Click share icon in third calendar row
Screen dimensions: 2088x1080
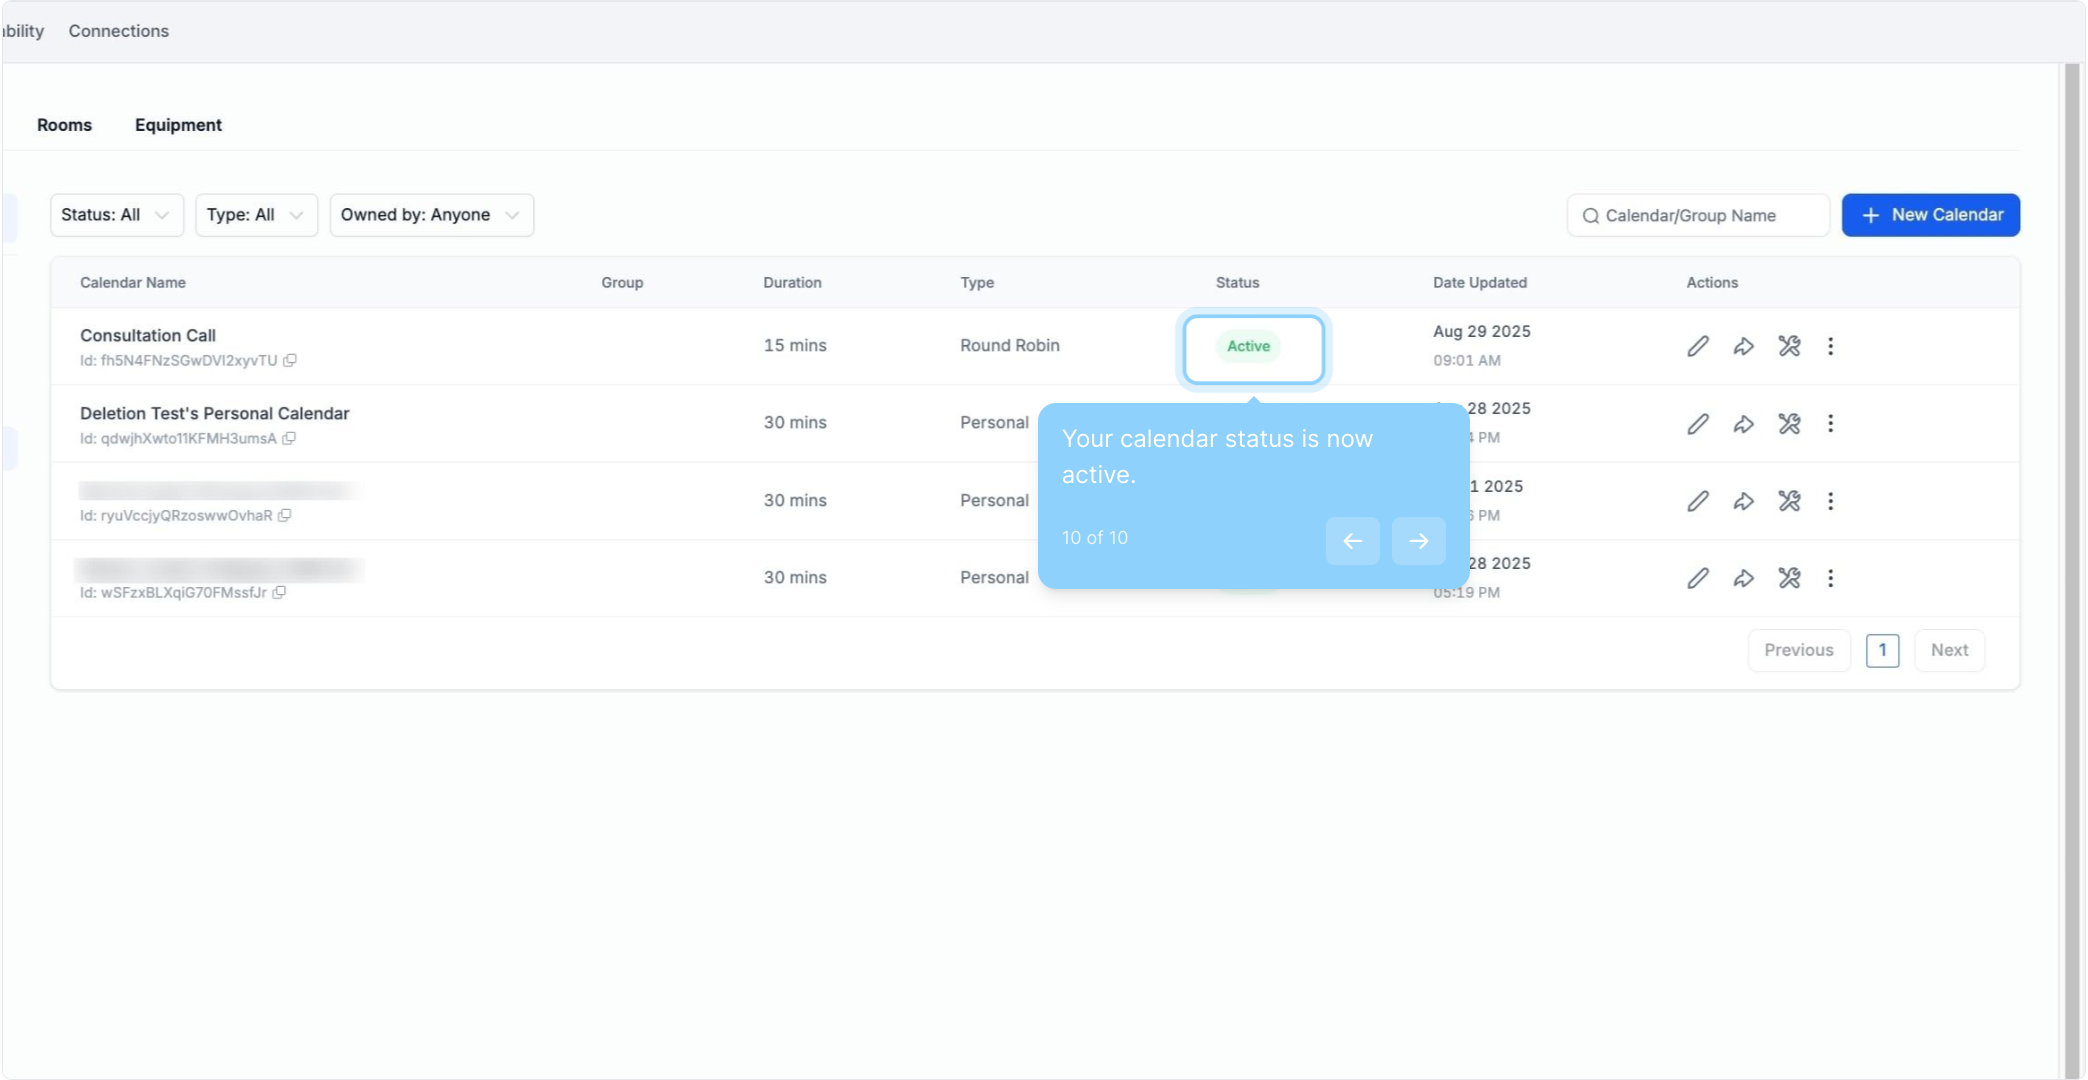1743,501
